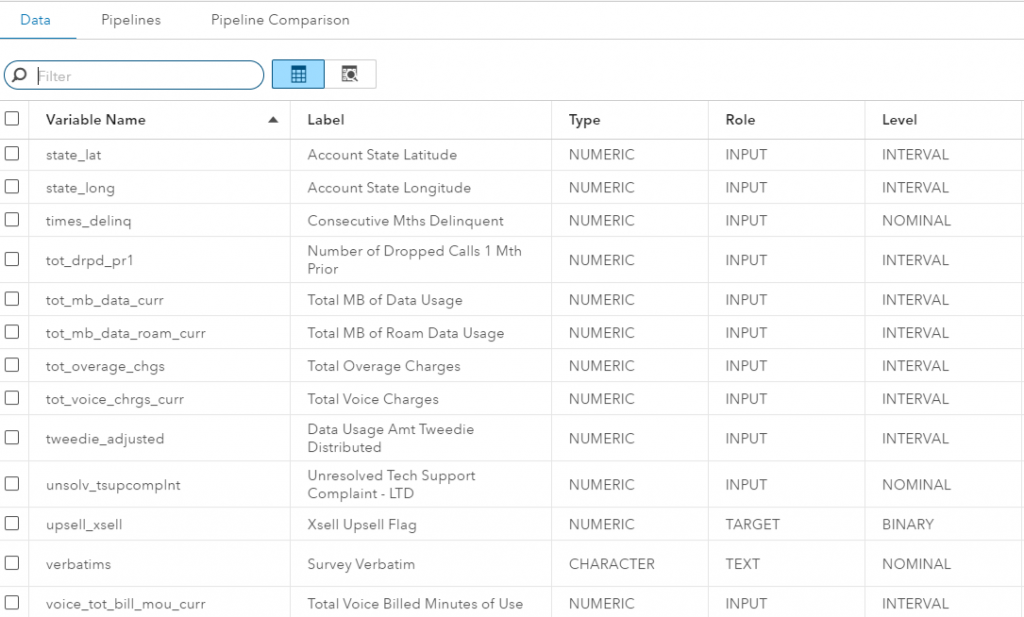Check the checkbox for upsell_xsell

(14, 524)
